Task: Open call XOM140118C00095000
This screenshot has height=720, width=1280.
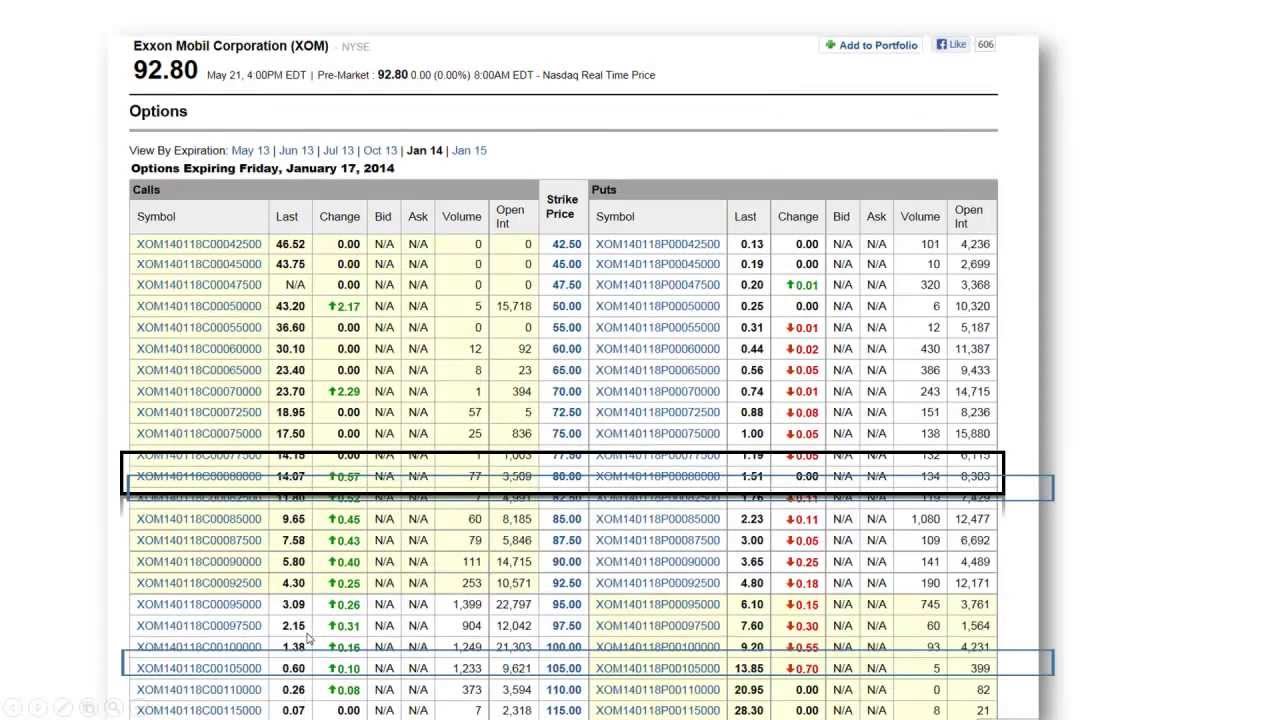Action: 199,604
